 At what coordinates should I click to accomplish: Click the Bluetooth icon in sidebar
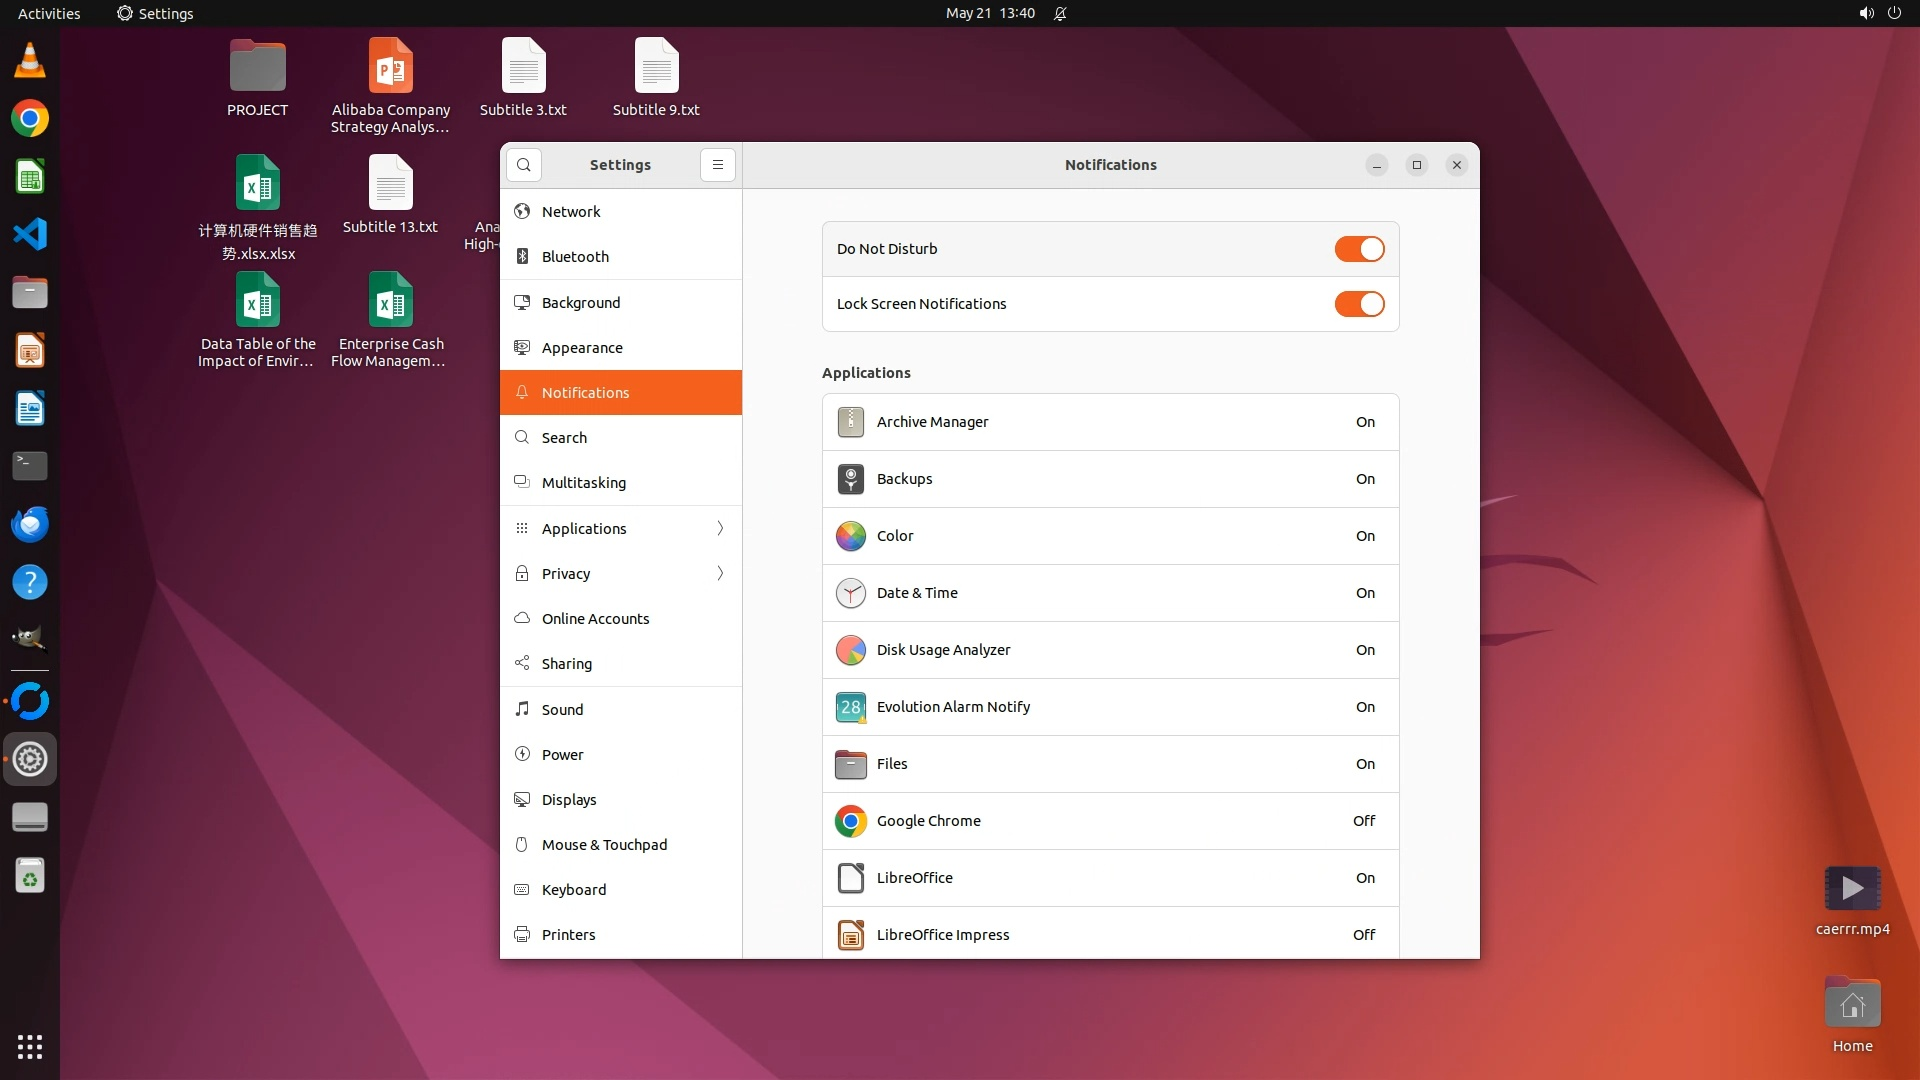(522, 257)
